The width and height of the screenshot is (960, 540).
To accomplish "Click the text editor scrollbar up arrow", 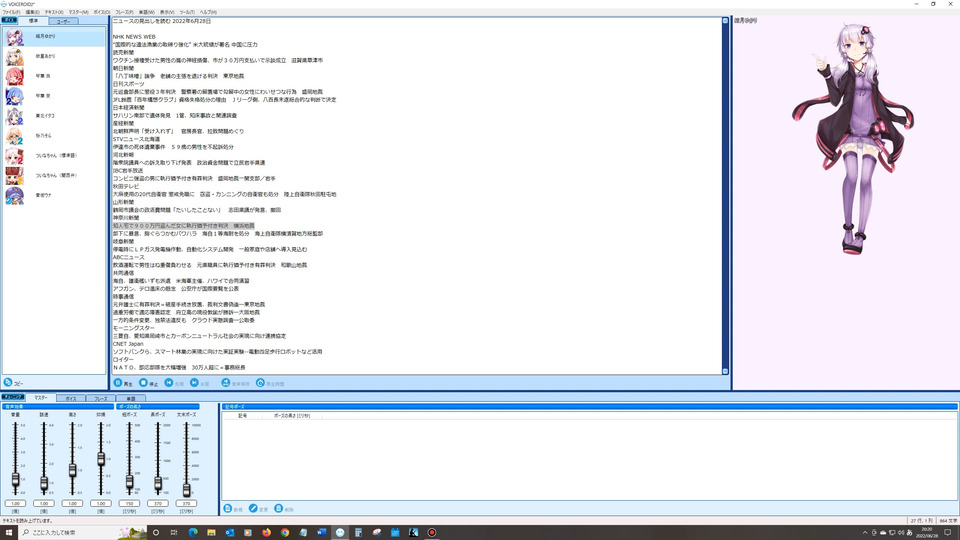I will pyautogui.click(x=725, y=21).
